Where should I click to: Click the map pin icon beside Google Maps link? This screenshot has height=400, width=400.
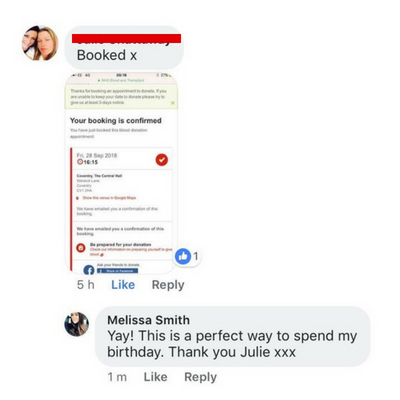click(x=78, y=198)
